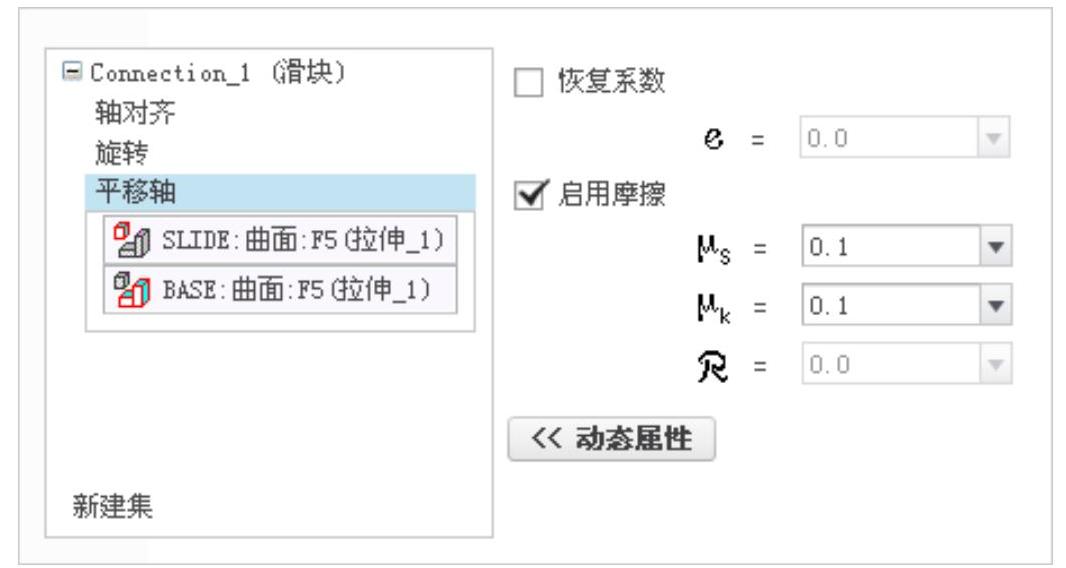The image size is (1066, 568).
Task: Collapse the Connection_1 tree node
Action: (x=71, y=71)
